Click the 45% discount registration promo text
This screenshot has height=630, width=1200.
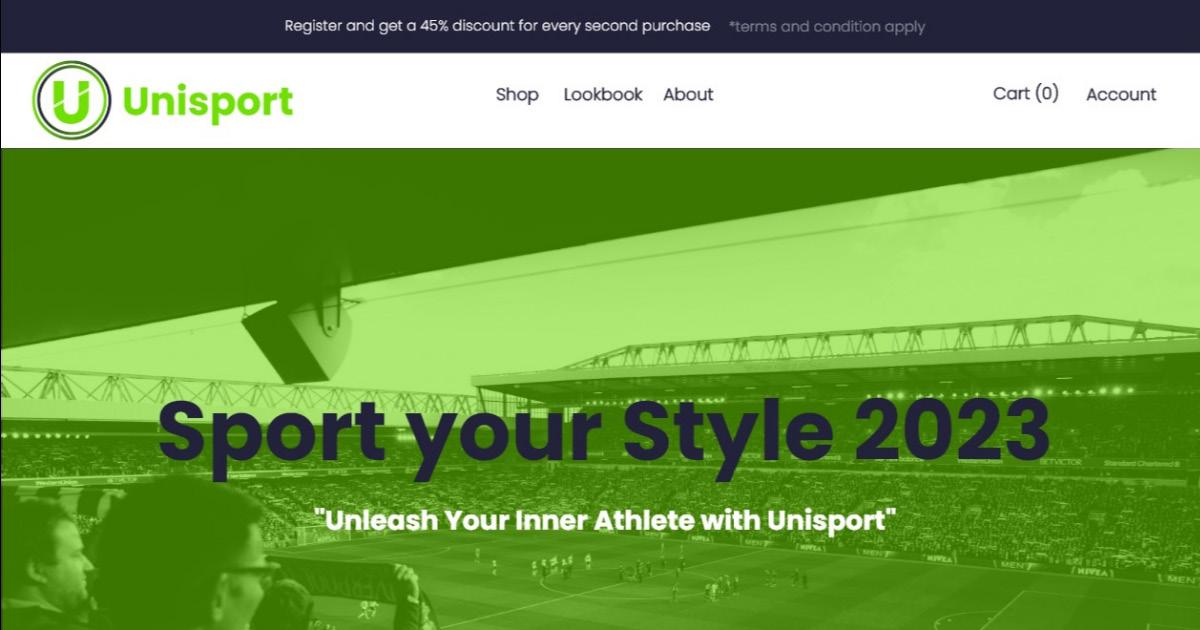(x=498, y=26)
